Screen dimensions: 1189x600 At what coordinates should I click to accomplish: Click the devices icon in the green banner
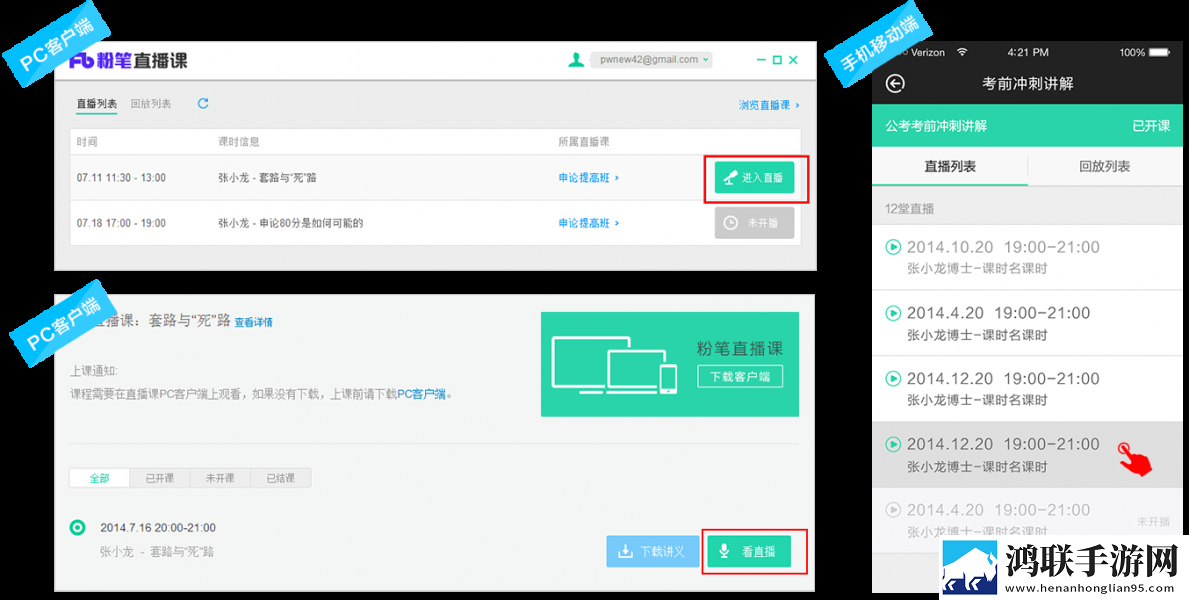614,365
